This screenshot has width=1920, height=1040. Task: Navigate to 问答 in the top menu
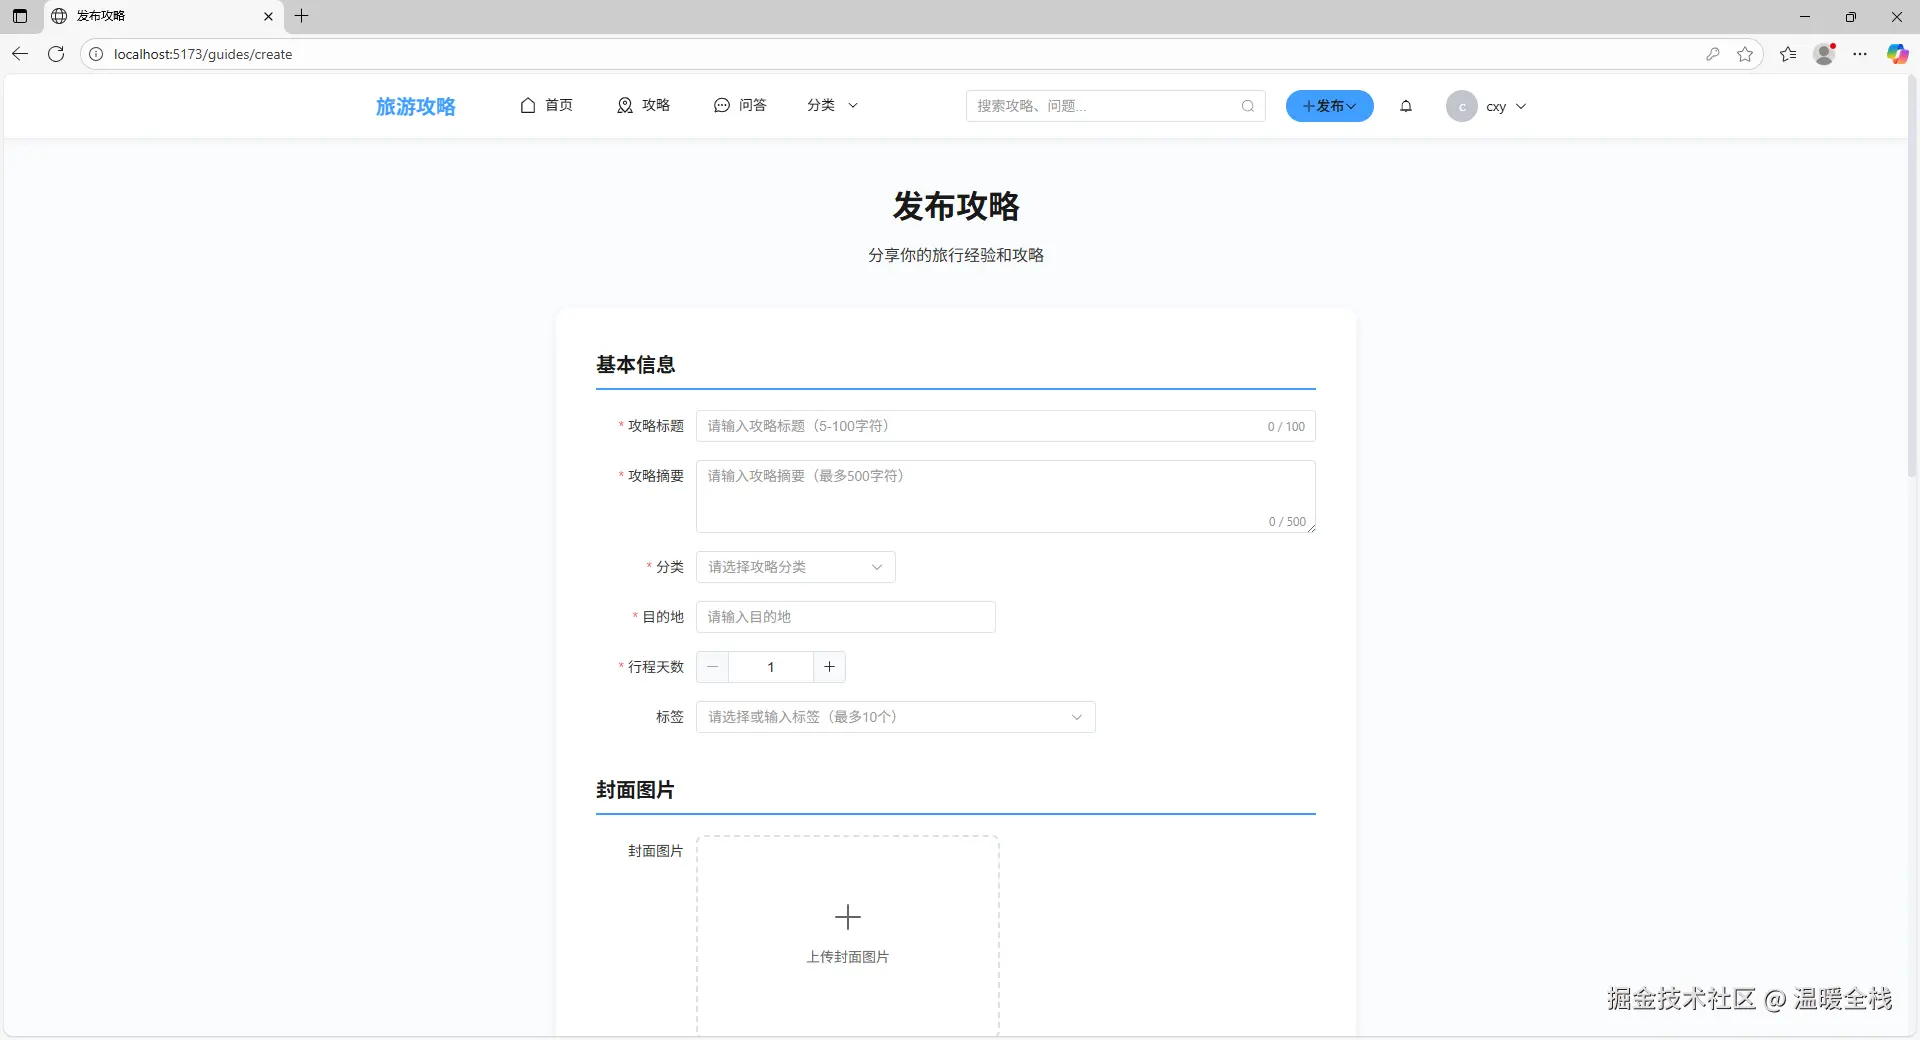pos(740,105)
